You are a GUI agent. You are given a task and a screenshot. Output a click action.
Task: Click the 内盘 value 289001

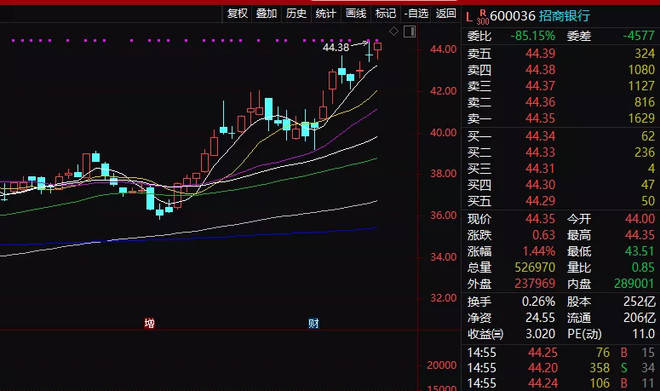point(634,284)
